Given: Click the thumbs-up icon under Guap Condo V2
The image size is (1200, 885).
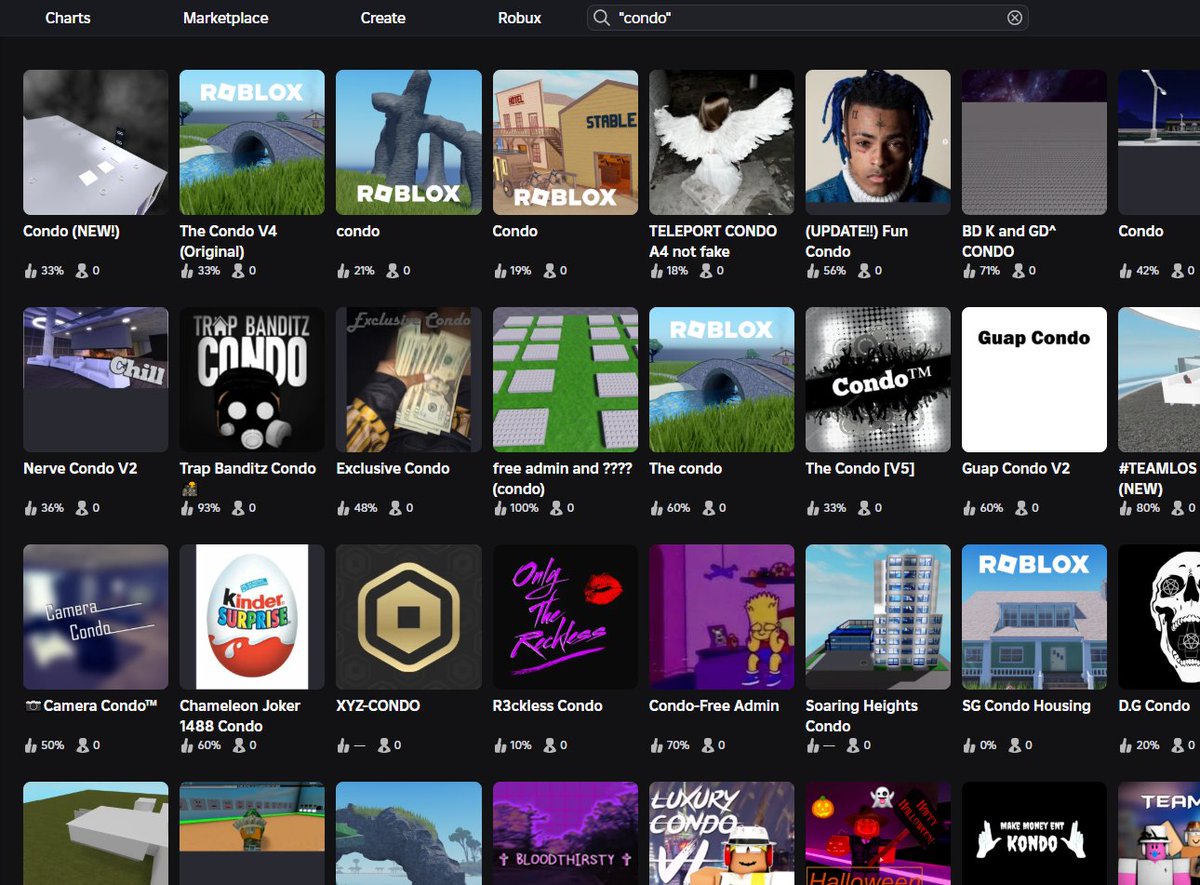Looking at the screenshot, I should tap(970, 508).
